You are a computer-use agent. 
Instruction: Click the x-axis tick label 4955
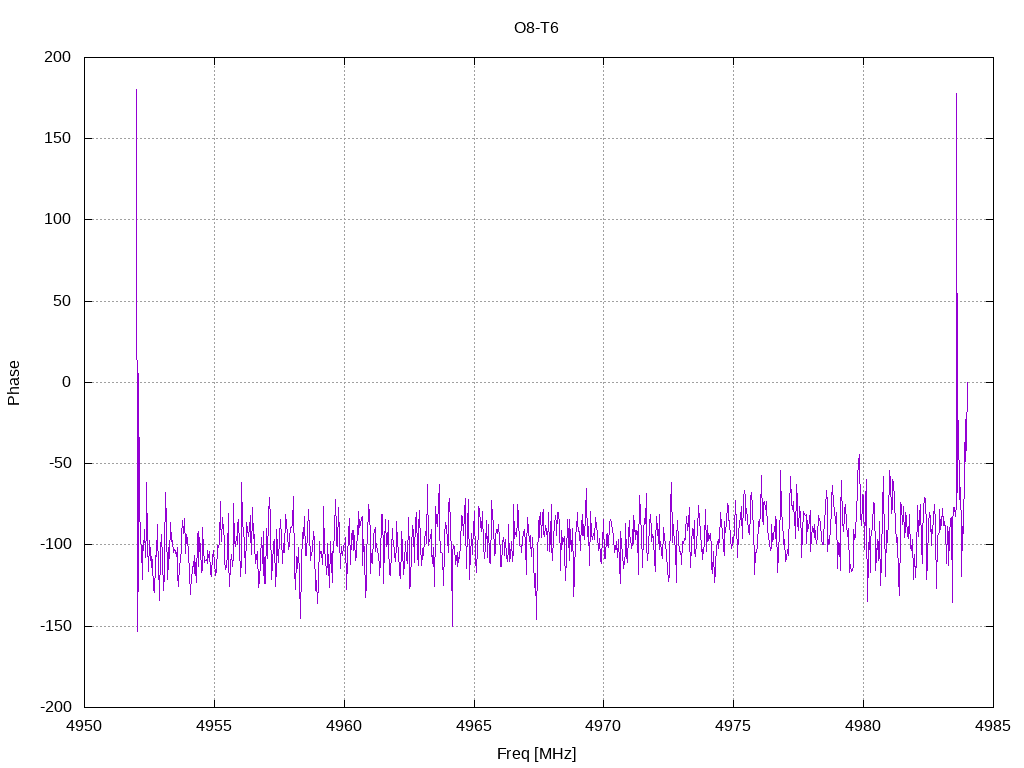pos(214,726)
